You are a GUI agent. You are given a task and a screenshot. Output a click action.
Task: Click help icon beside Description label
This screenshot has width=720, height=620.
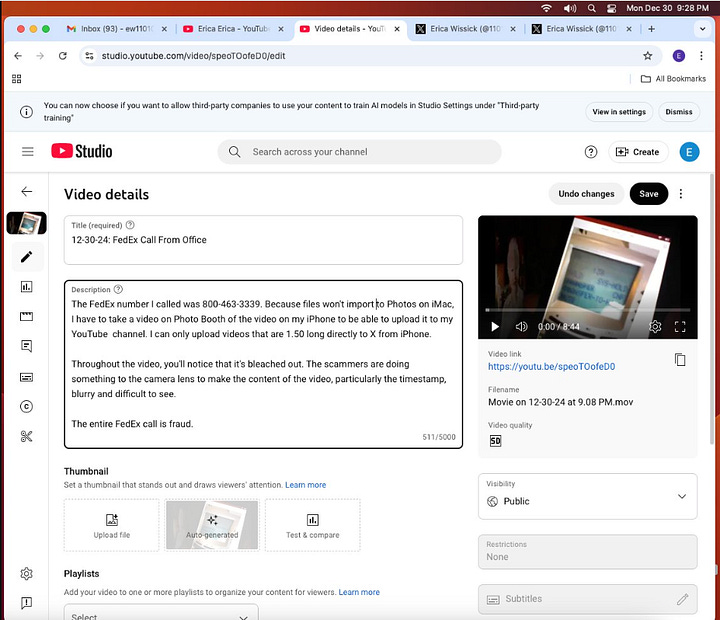[x=118, y=289]
